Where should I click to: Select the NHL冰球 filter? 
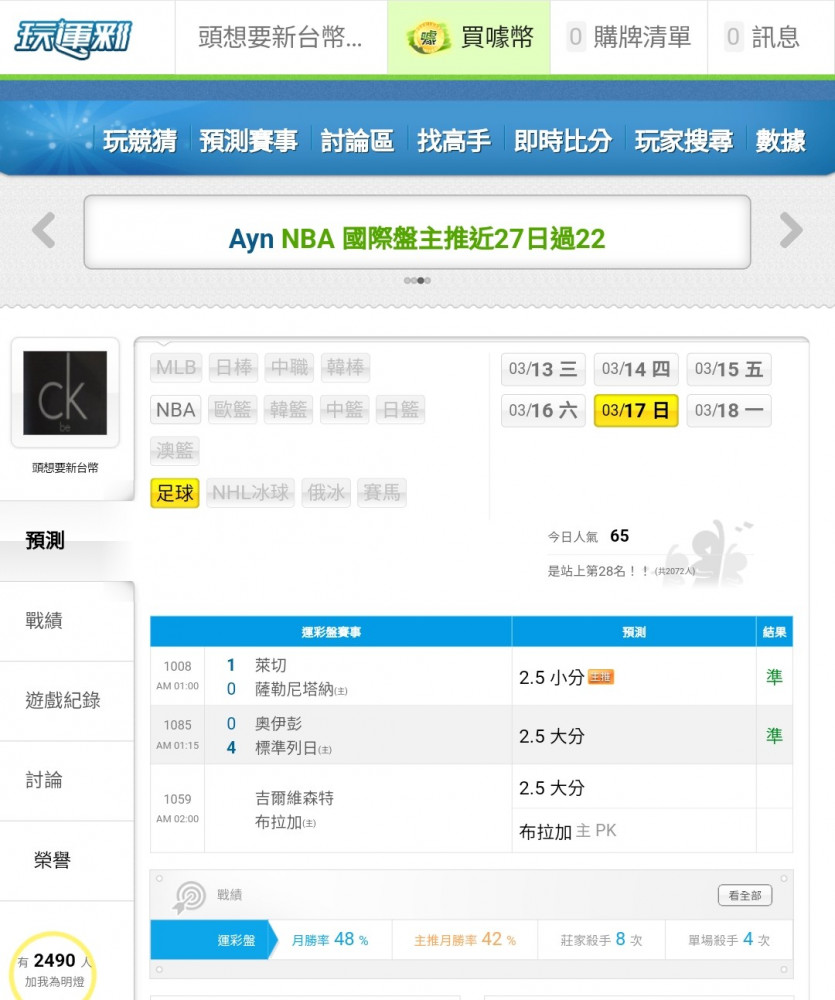pos(251,493)
